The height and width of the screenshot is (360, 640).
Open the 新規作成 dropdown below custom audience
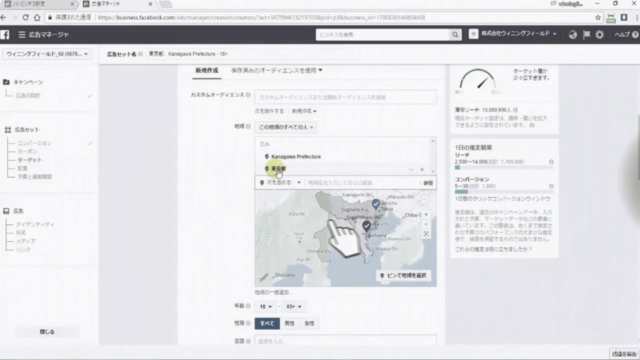[x=304, y=111]
